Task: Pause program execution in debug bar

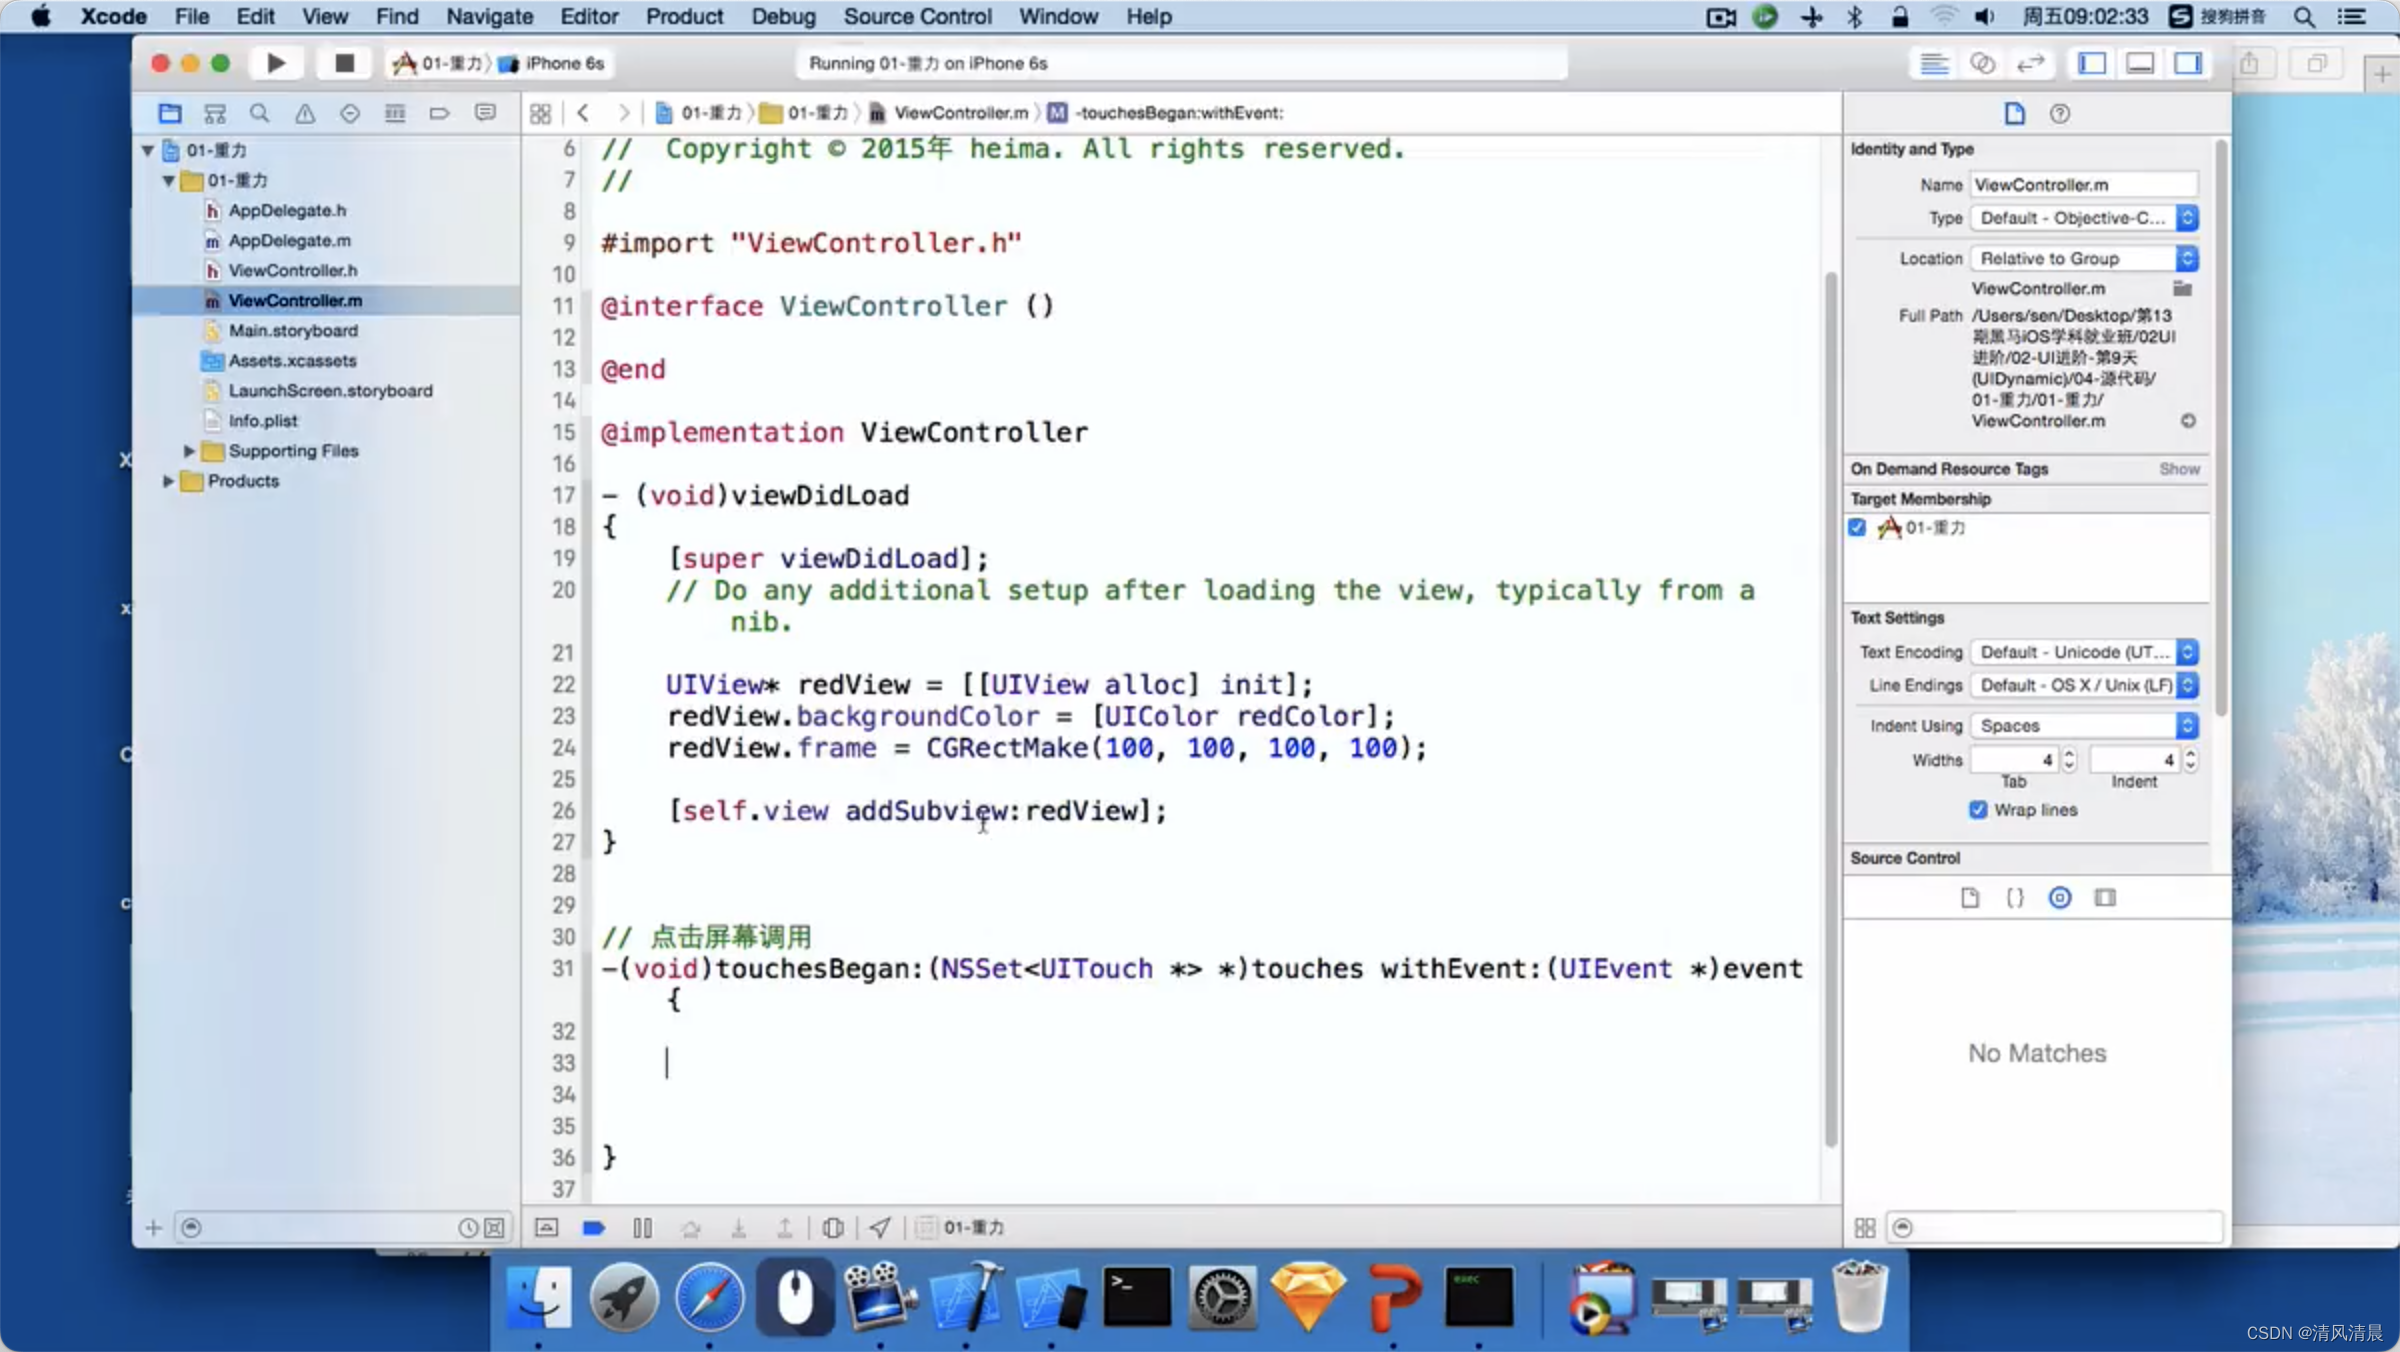Action: click(x=642, y=1227)
